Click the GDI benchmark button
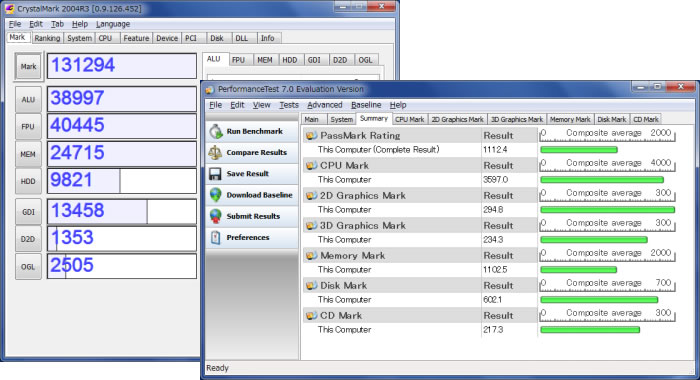The height and width of the screenshot is (380, 700). point(28,212)
